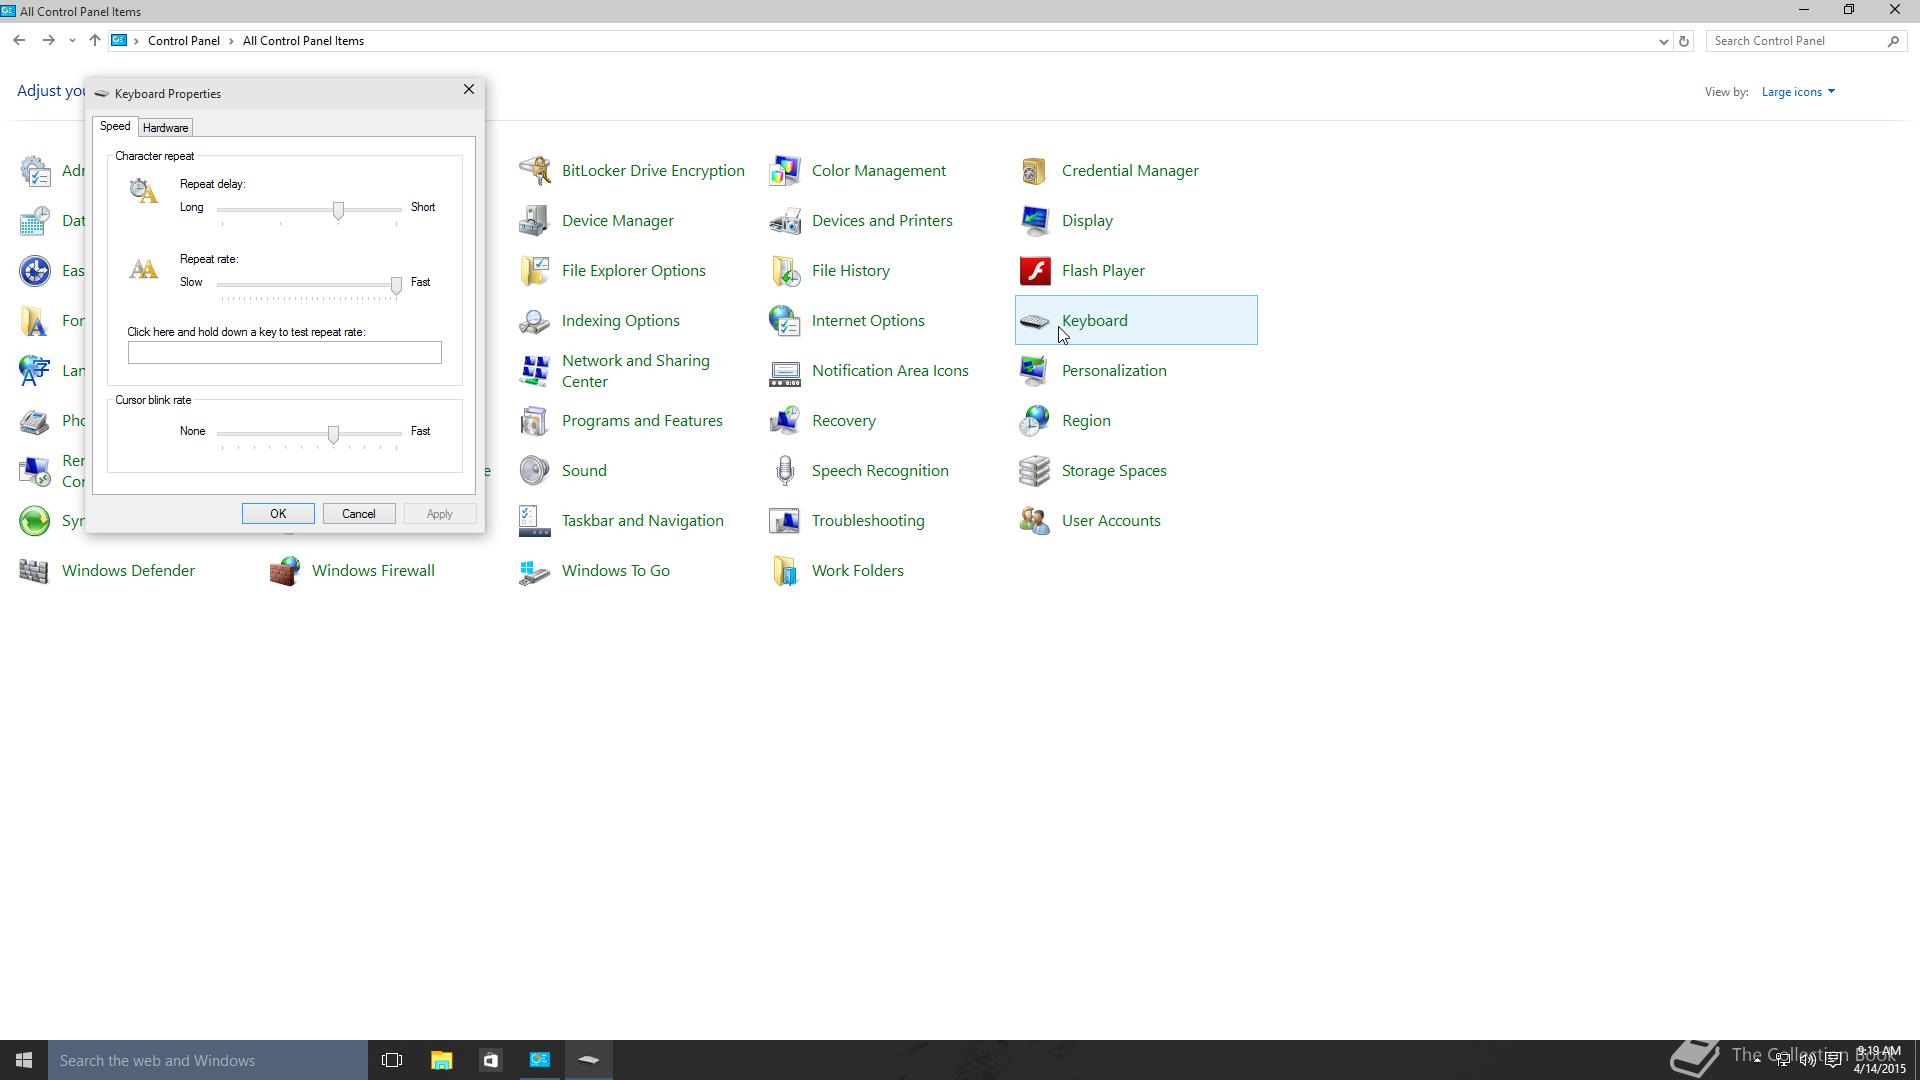Open Windows Firewall icon
Screen dimensions: 1920x1080
(x=285, y=571)
